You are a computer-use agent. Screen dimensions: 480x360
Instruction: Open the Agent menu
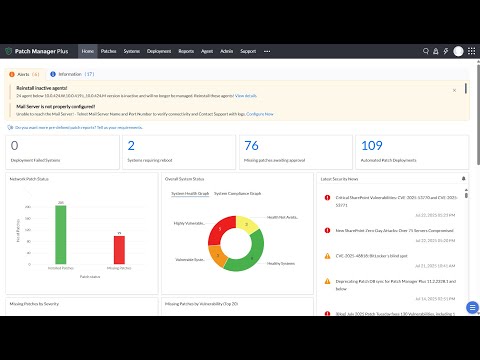click(x=207, y=51)
